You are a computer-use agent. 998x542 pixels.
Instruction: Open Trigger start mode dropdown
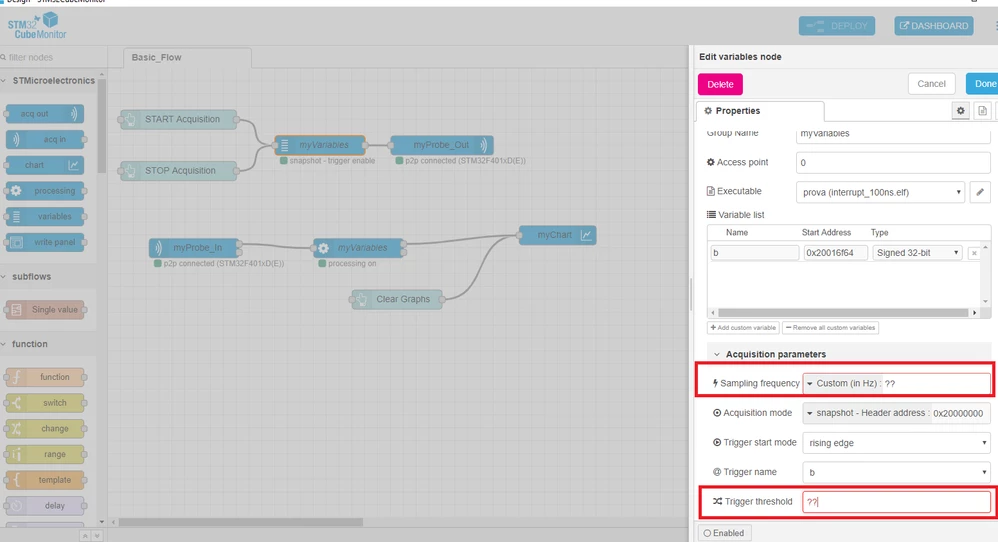coord(896,443)
